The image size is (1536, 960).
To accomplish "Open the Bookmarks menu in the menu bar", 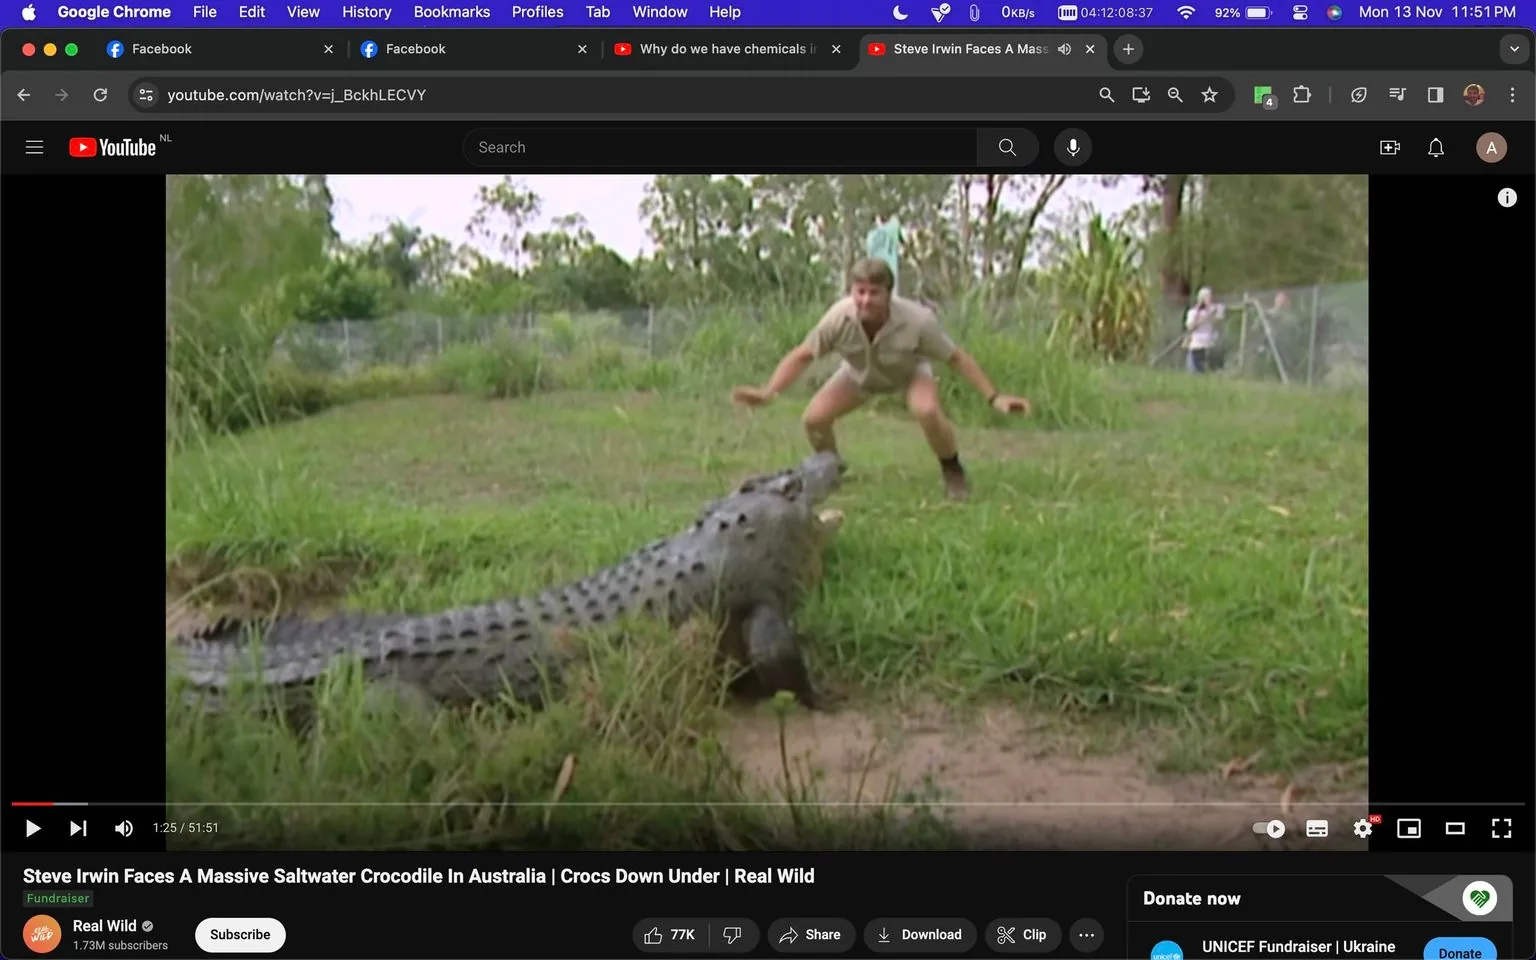I will pyautogui.click(x=451, y=12).
